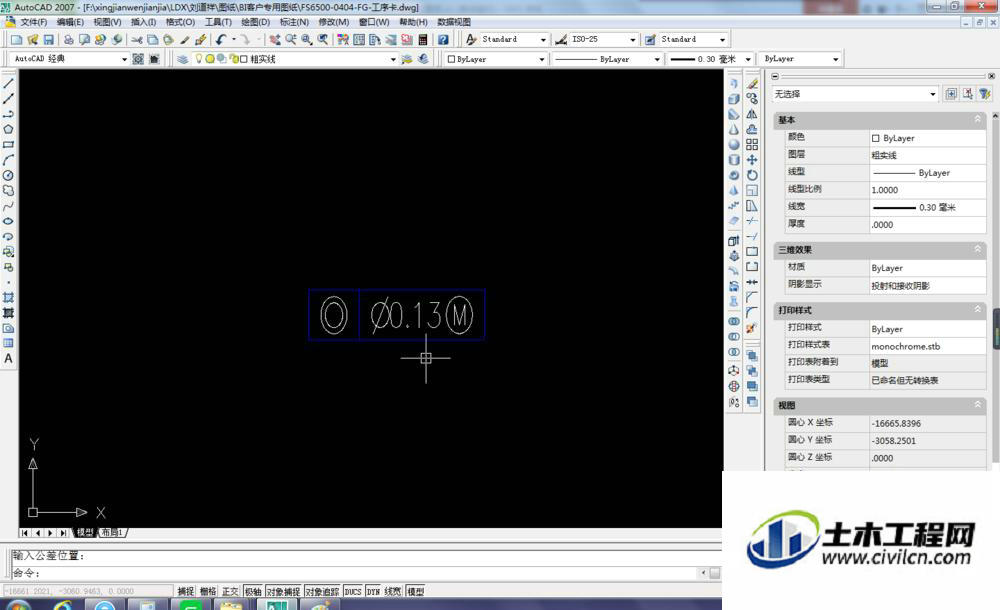Select the Move modify tool
Image resolution: width=1000 pixels, height=610 pixels.
coord(753,160)
